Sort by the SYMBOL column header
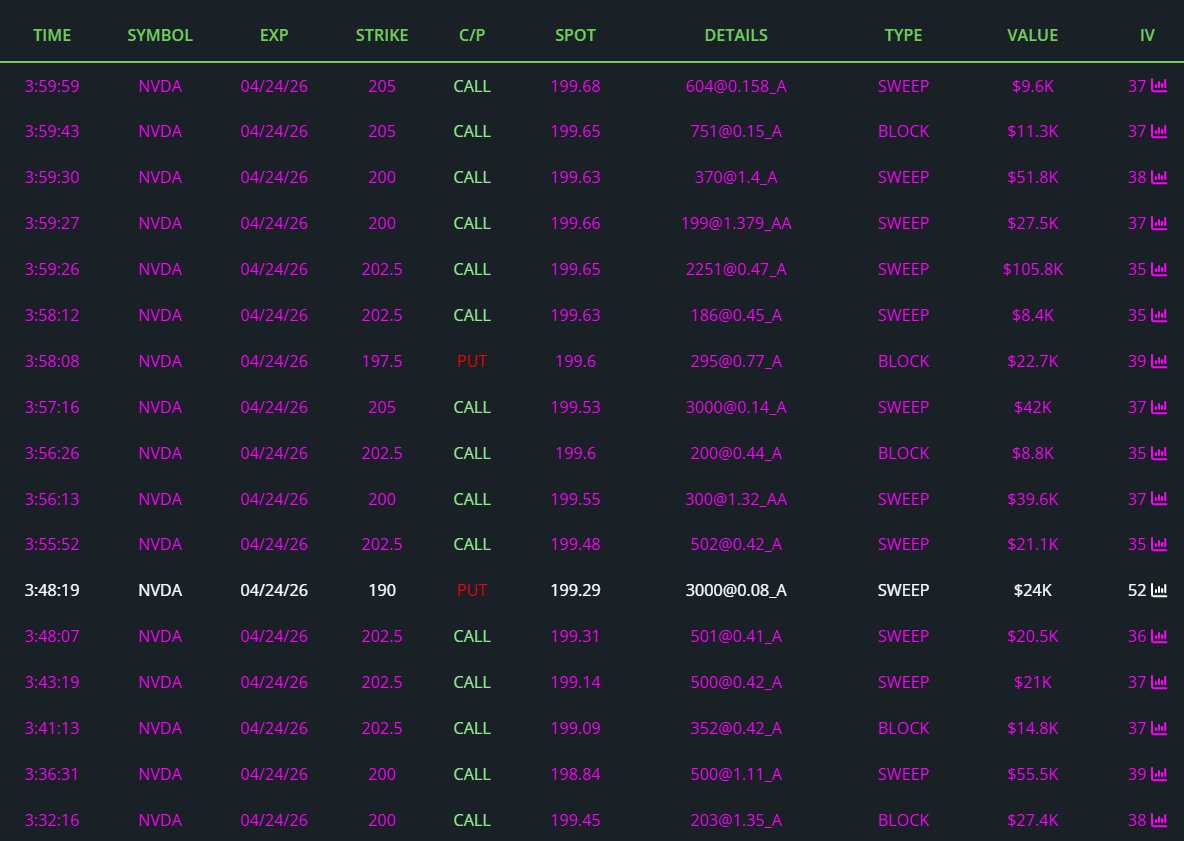The image size is (1184, 841). [x=160, y=35]
